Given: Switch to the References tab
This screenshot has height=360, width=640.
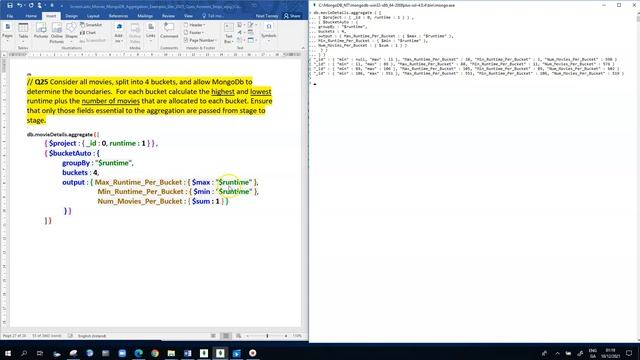Looking at the screenshot, I should [x=118, y=16].
